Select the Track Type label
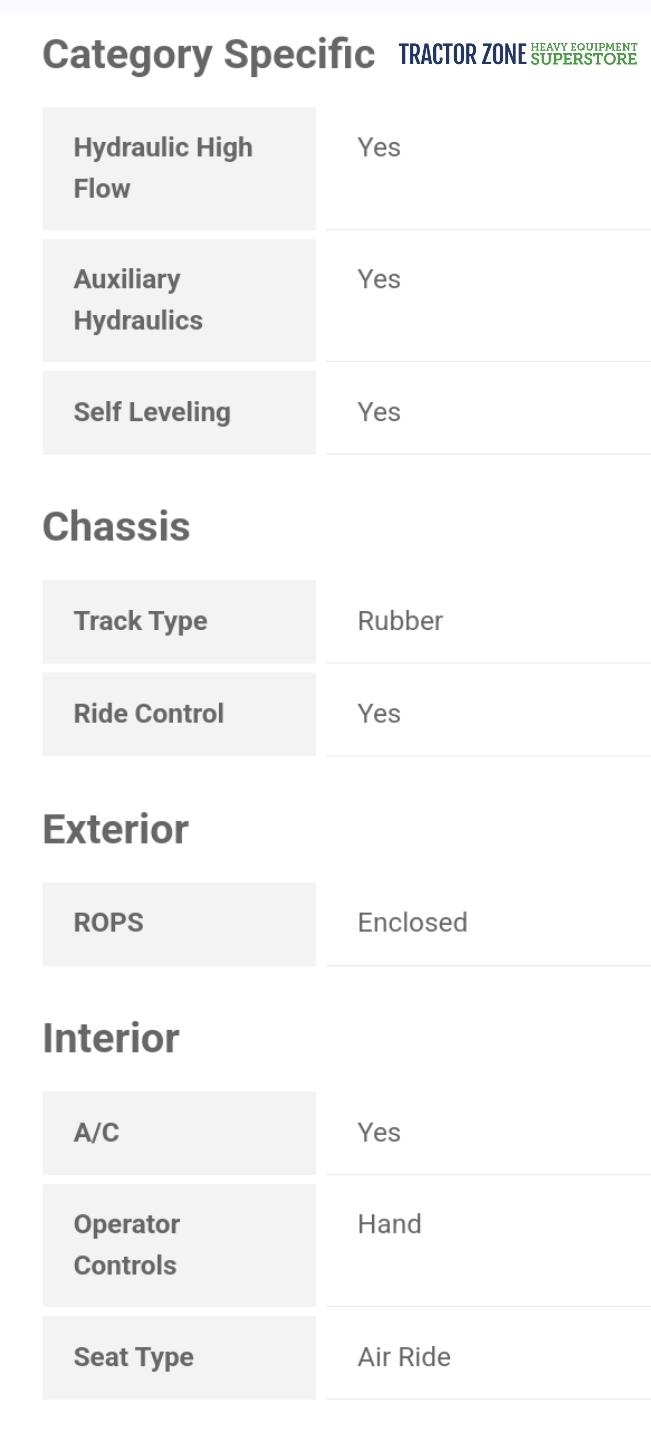Screen dimensions: 651x1451 point(140,621)
